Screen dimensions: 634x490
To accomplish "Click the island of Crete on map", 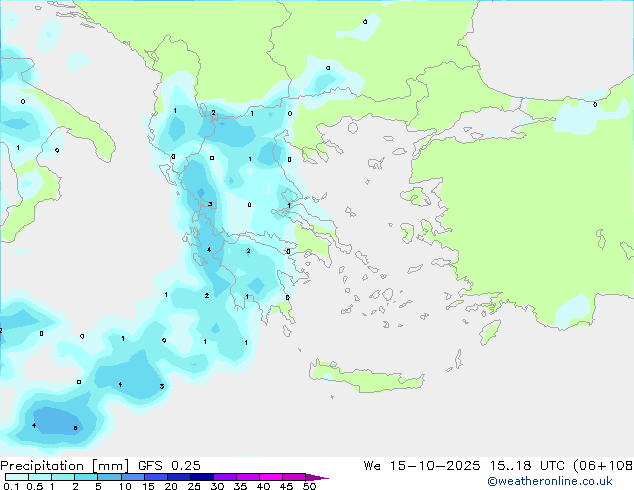I will [x=366, y=377].
